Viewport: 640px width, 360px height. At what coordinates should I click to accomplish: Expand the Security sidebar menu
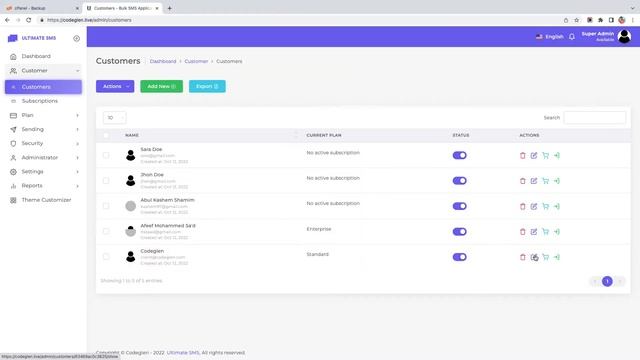43,143
